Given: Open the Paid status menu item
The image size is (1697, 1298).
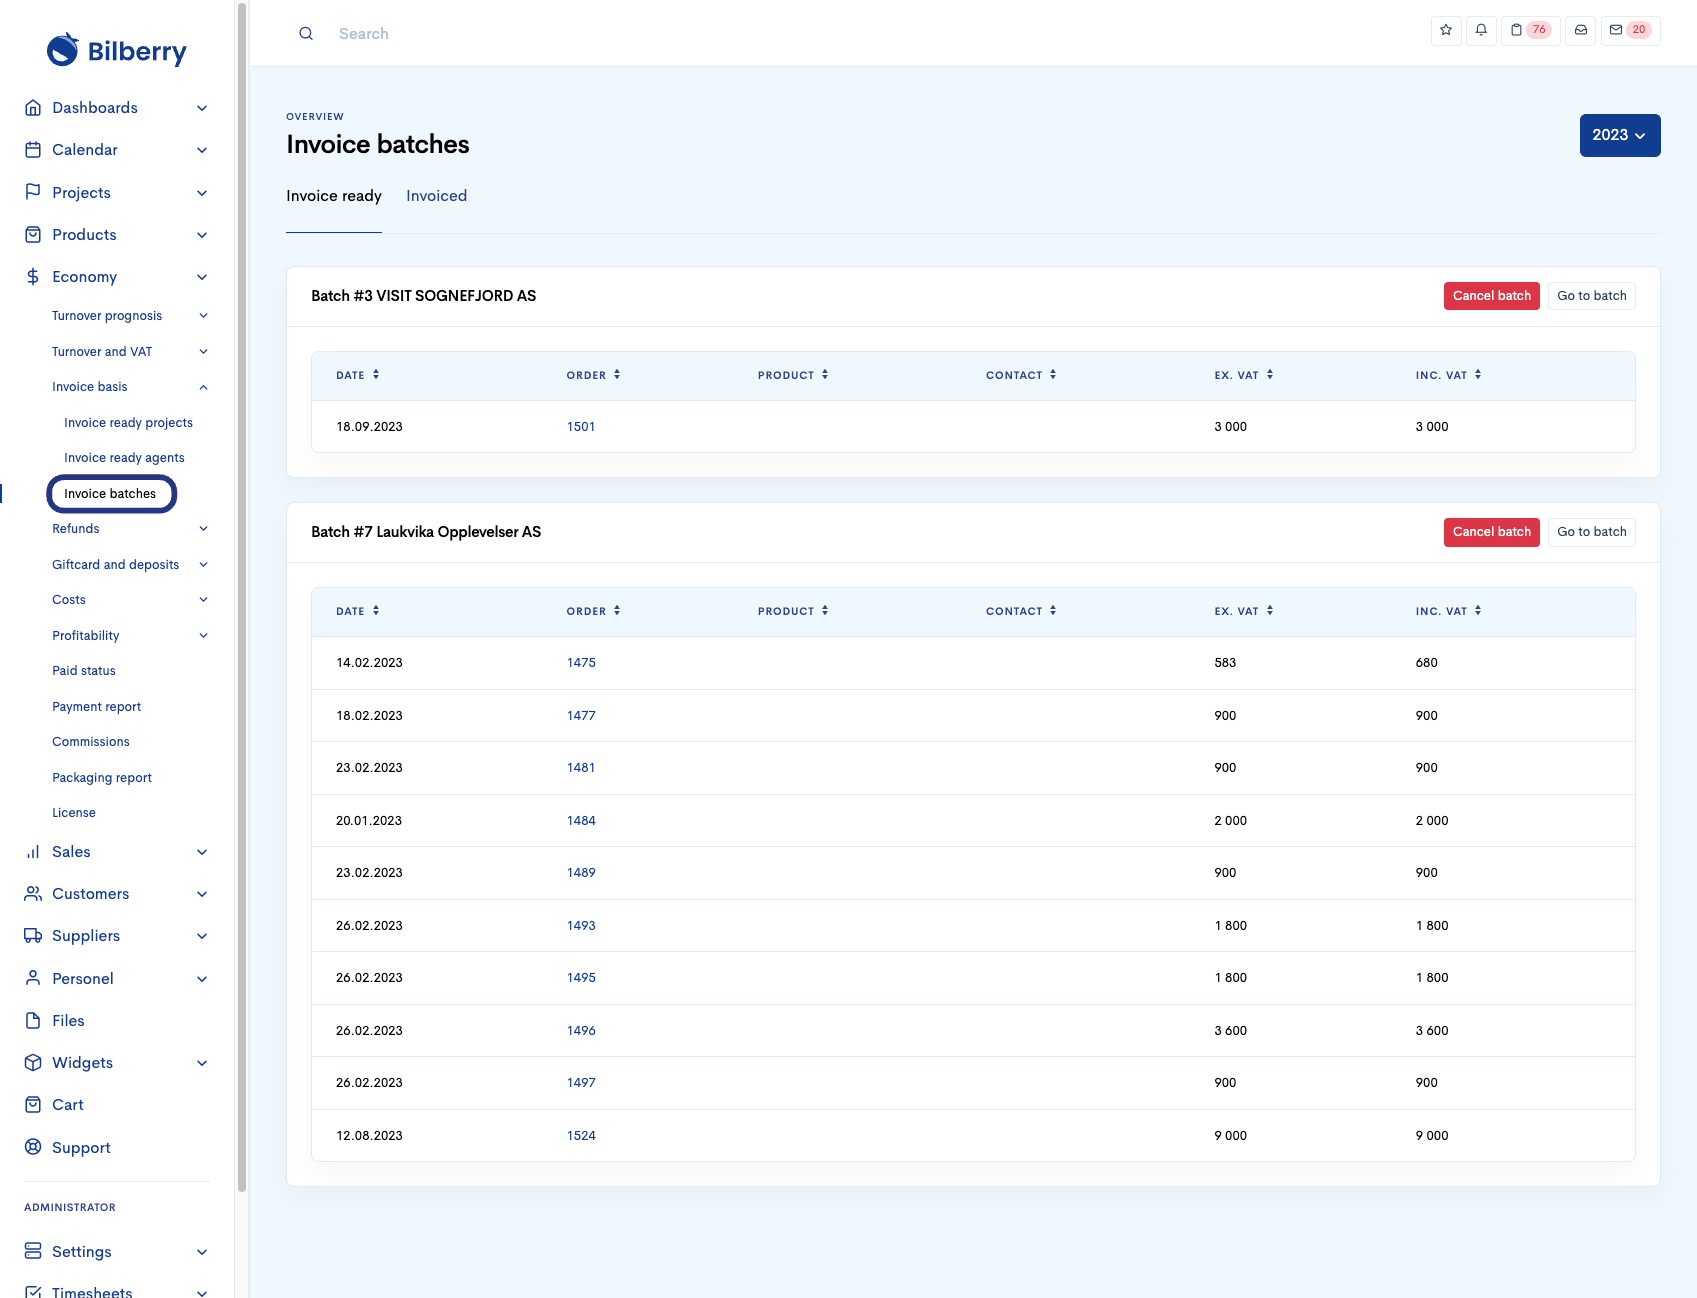Looking at the screenshot, I should pyautogui.click(x=84, y=671).
